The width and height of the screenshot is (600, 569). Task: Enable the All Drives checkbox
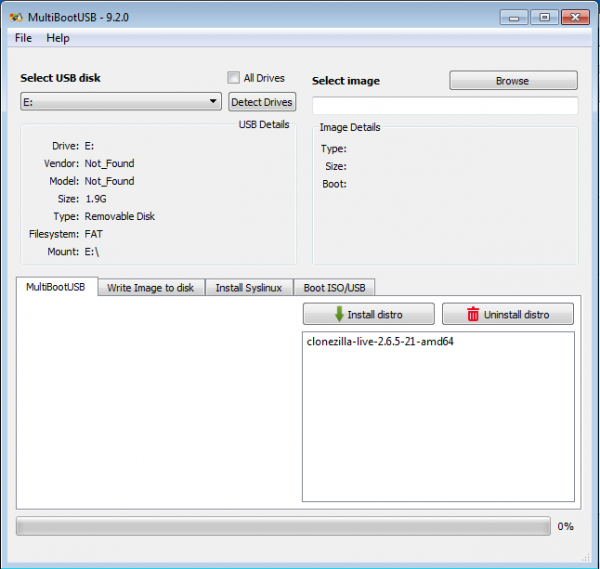(234, 78)
